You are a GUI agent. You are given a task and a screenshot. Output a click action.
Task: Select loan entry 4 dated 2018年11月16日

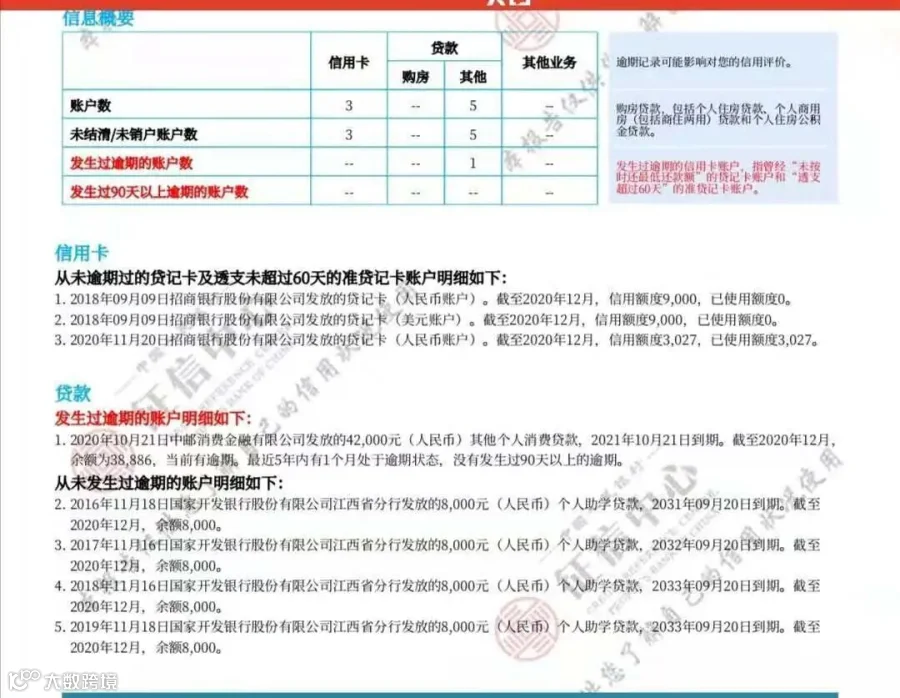[x=437, y=596]
